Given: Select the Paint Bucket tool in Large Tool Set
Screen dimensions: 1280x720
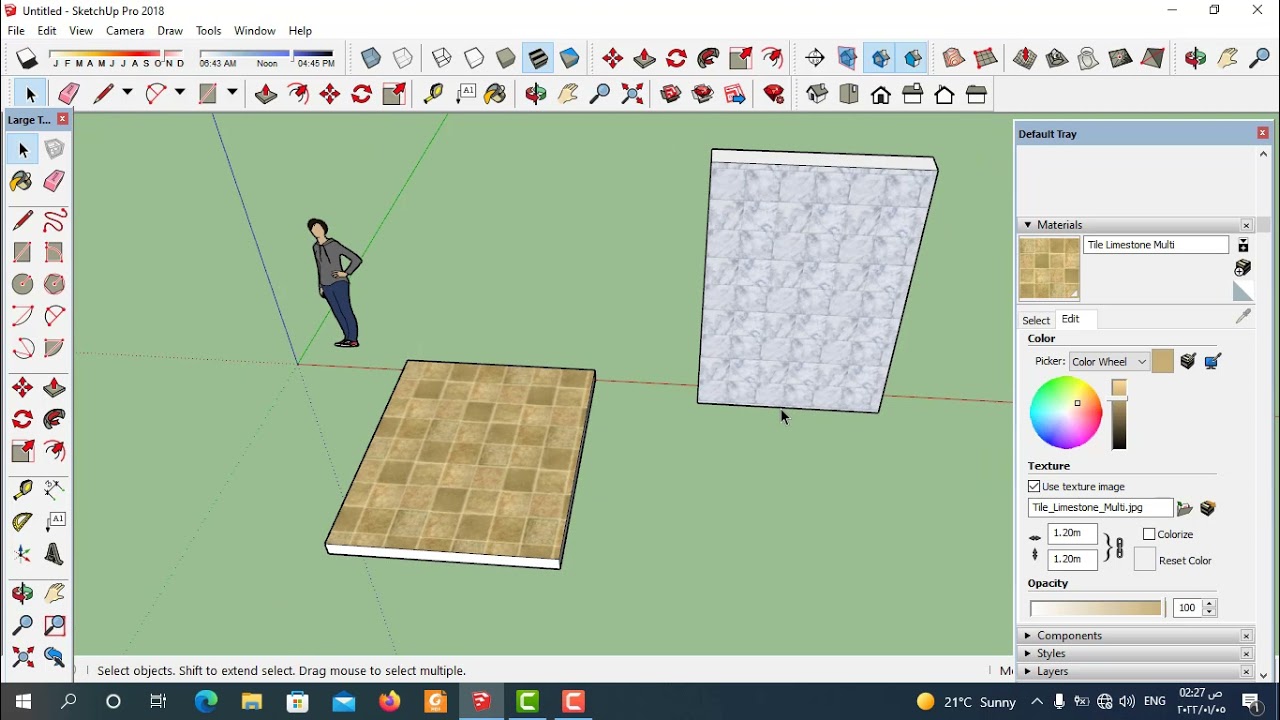Looking at the screenshot, I should [22, 181].
